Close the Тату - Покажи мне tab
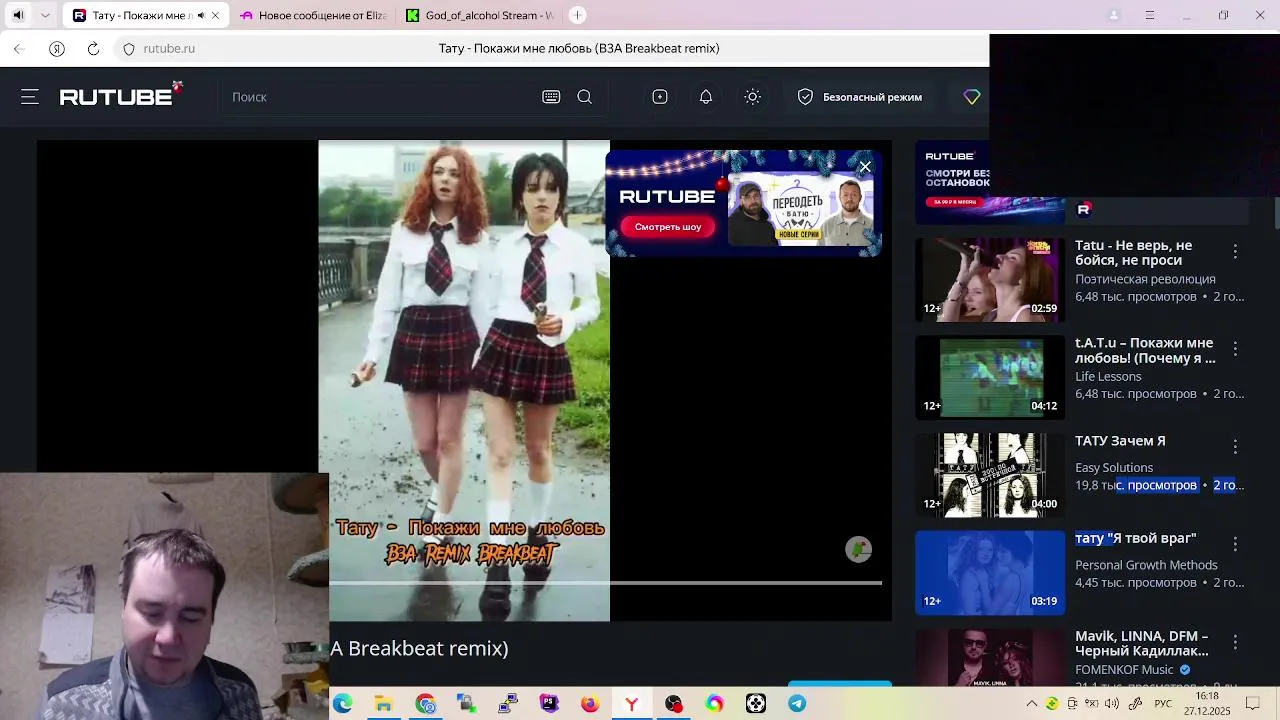 [215, 15]
